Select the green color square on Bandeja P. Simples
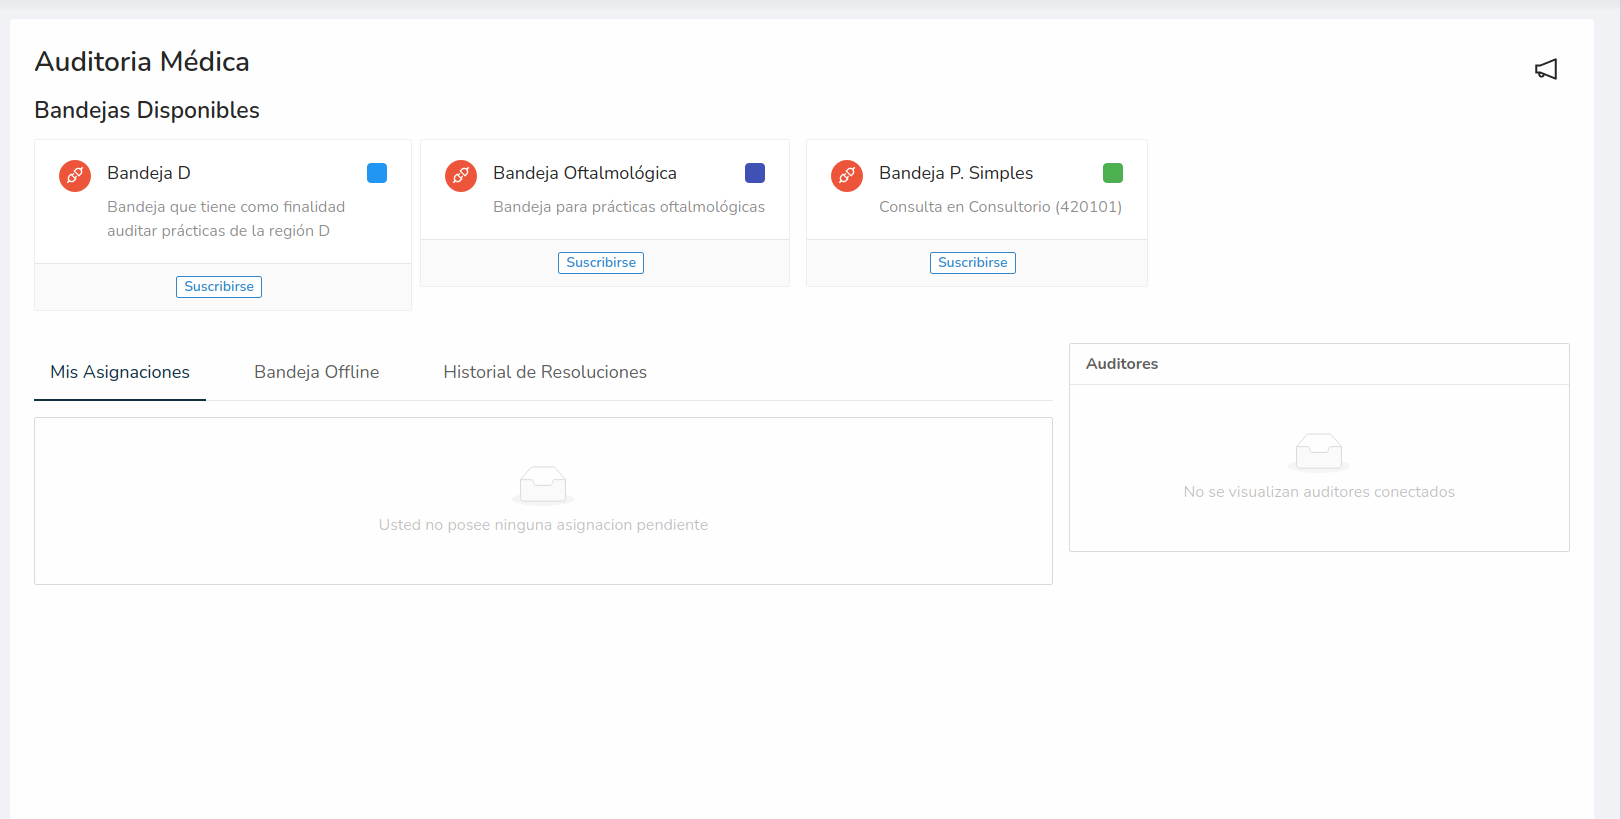1621x819 pixels. (1113, 173)
